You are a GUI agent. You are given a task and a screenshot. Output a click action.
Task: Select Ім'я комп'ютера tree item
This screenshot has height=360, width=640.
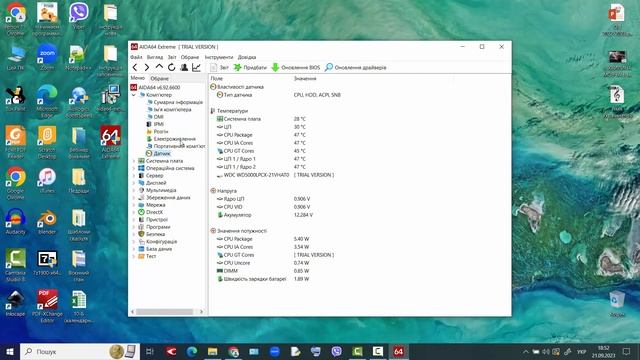(x=169, y=109)
